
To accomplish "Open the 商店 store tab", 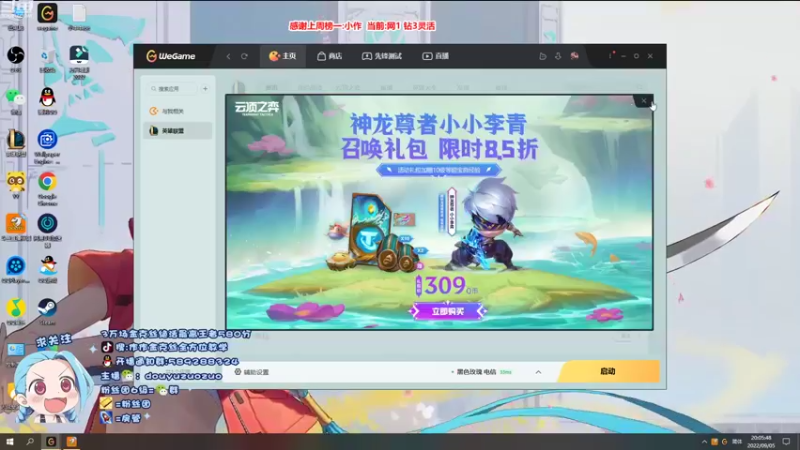I will (x=330, y=56).
